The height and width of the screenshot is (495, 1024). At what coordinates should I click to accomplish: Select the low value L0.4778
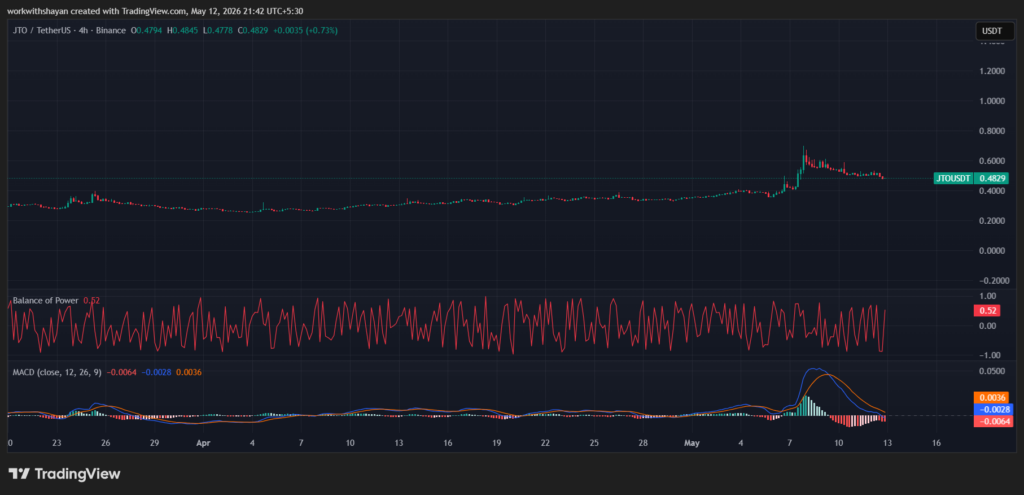(x=219, y=30)
